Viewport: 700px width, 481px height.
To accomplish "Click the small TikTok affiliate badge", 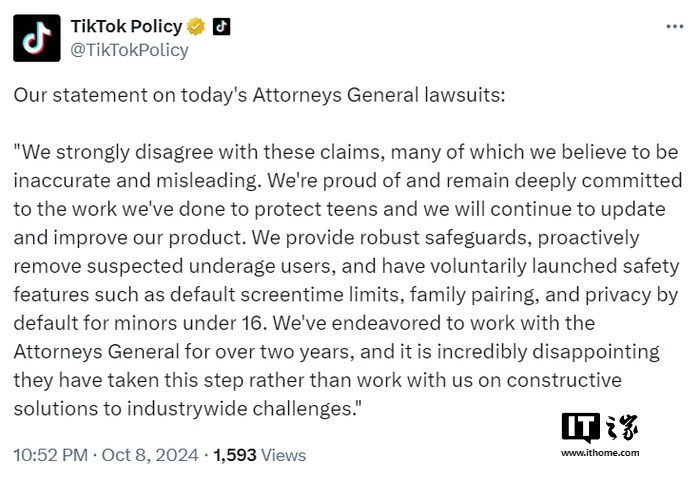I will [221, 26].
